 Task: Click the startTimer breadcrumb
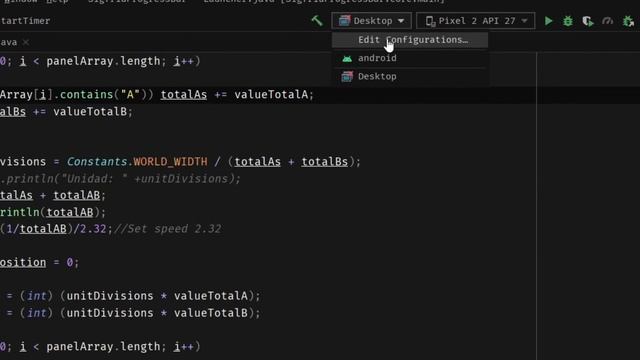pos(24,21)
